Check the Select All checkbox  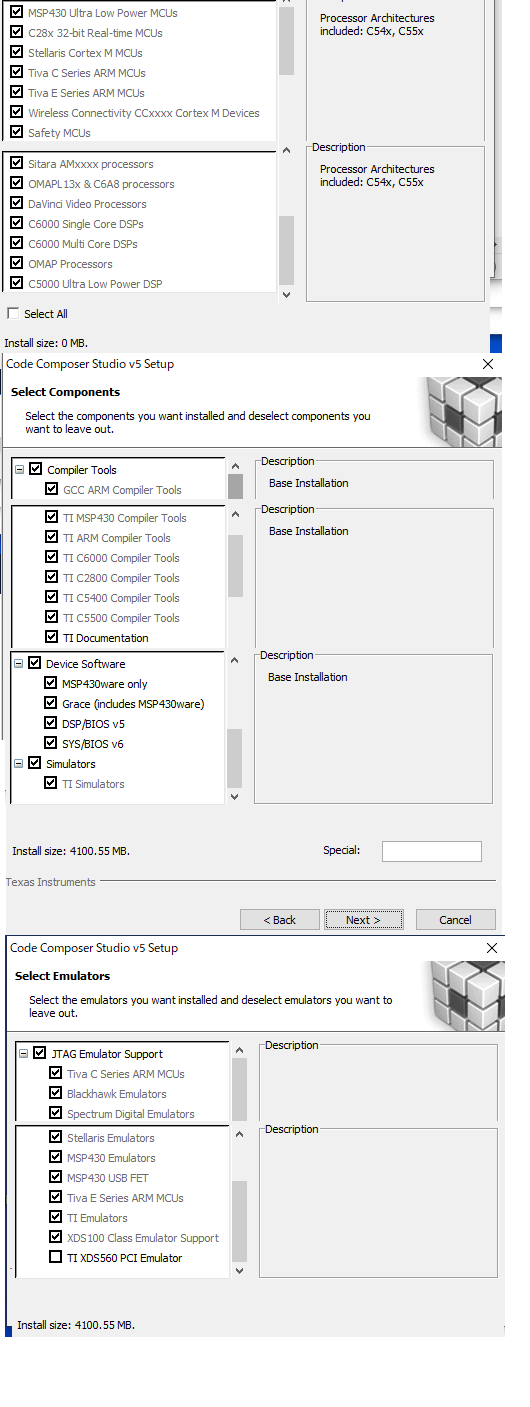pyautogui.click(x=13, y=313)
